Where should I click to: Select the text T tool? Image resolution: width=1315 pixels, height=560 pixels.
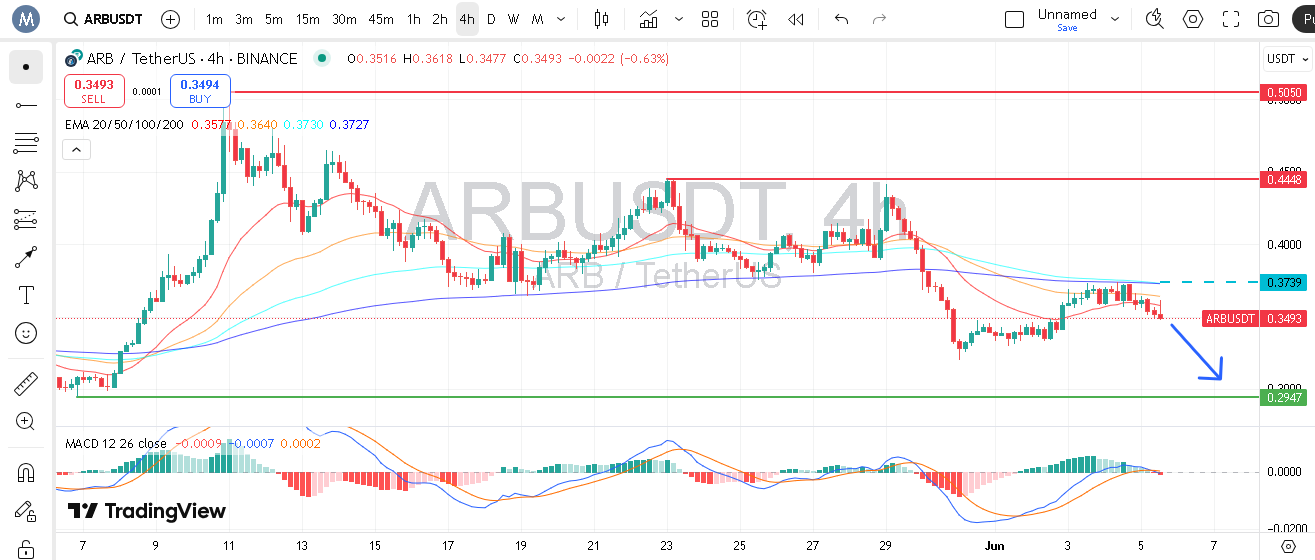click(26, 295)
